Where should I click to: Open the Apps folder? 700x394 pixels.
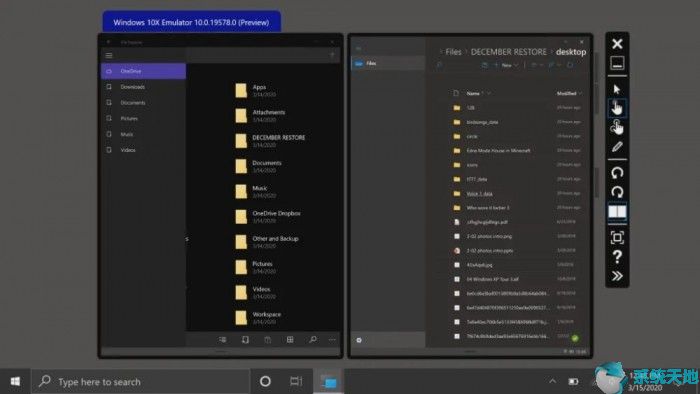tap(255, 90)
